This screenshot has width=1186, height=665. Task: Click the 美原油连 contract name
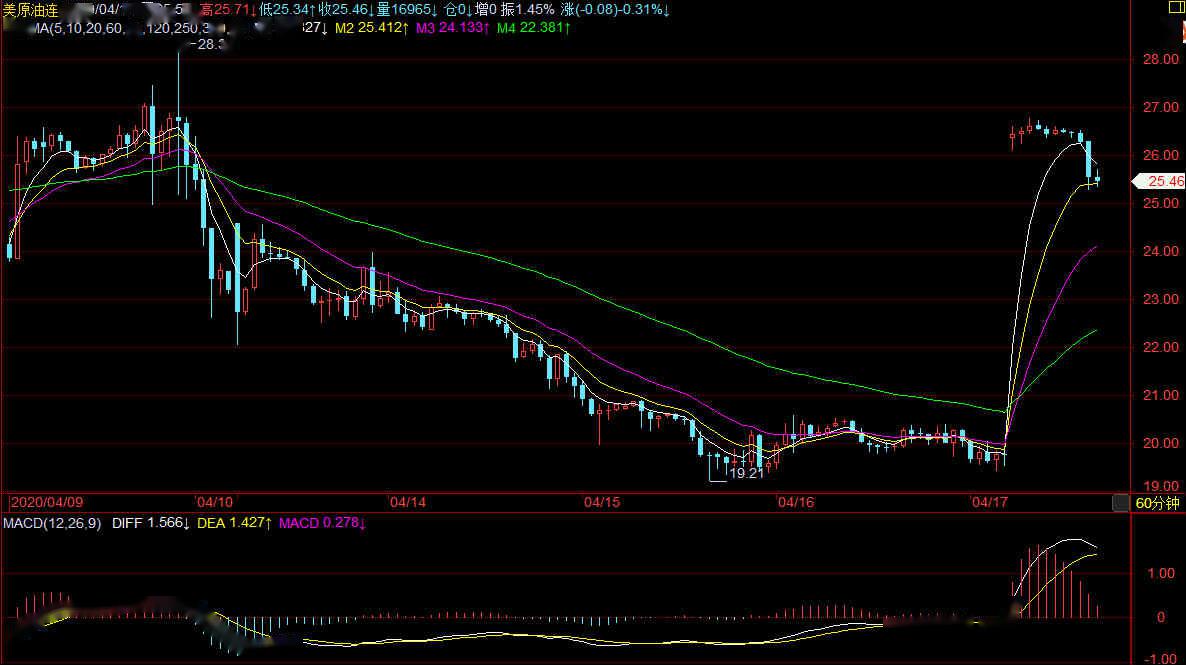tap(31, 11)
